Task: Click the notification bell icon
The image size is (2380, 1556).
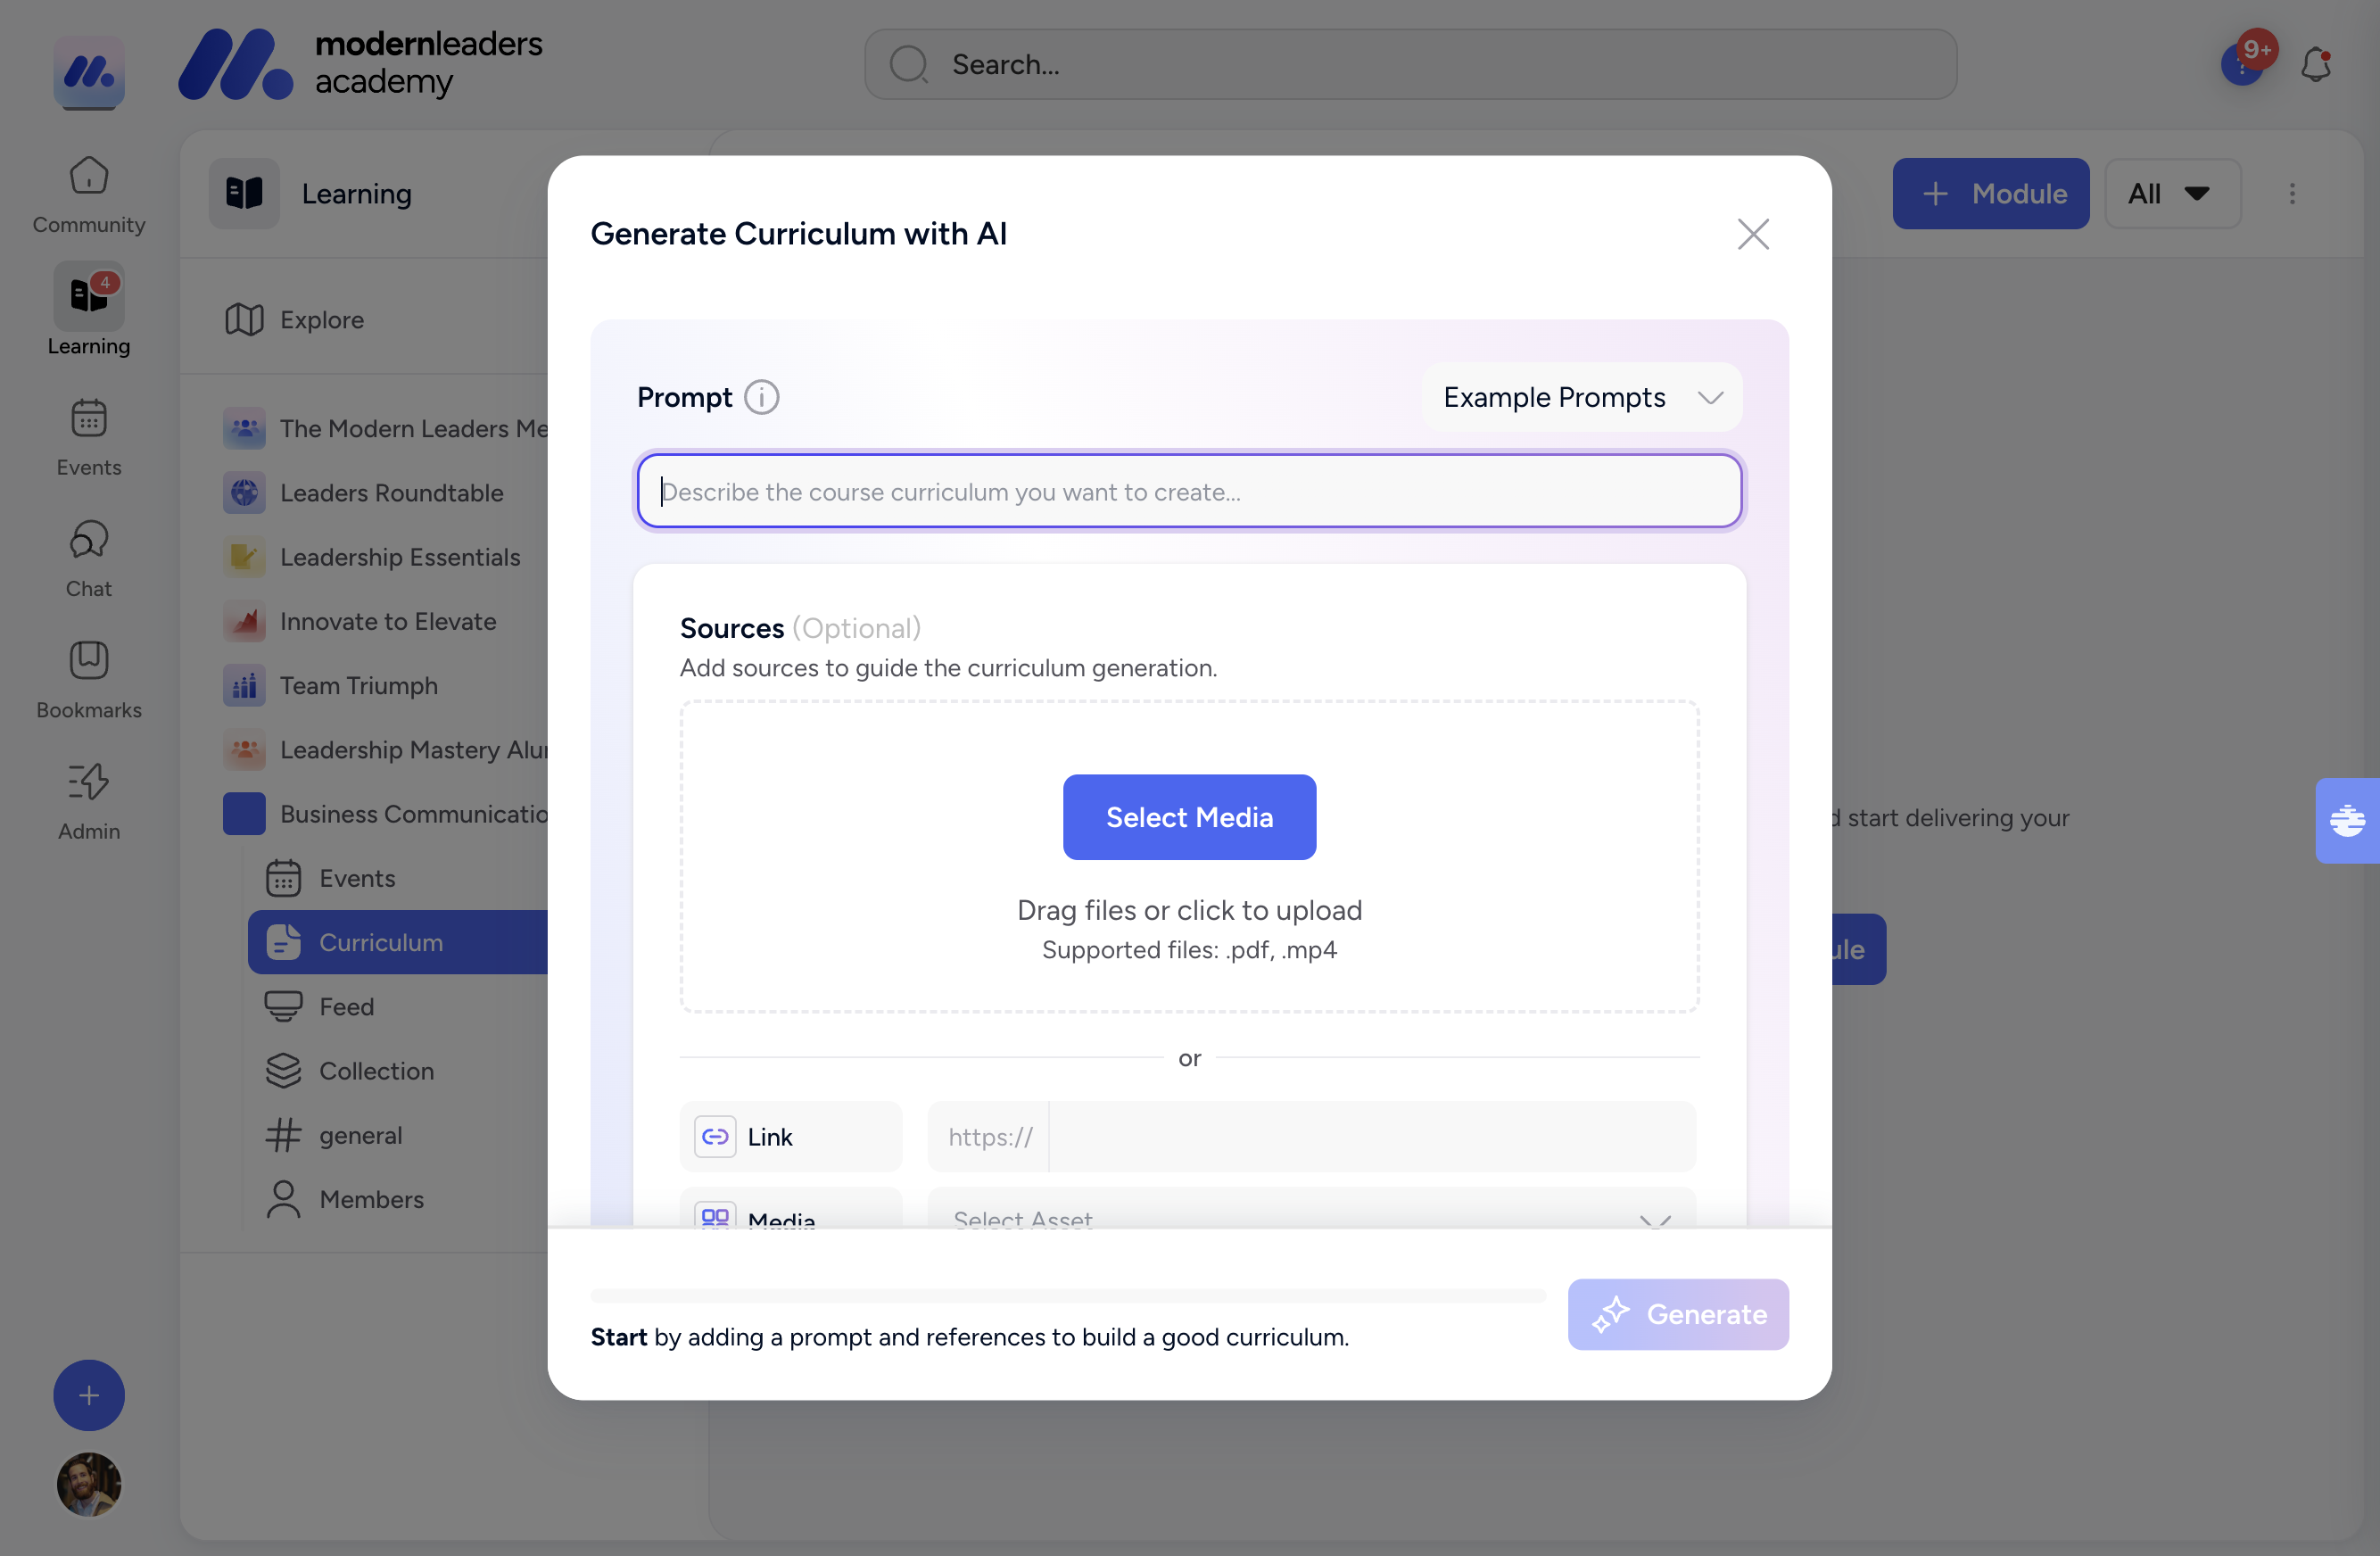Action: point(2314,62)
